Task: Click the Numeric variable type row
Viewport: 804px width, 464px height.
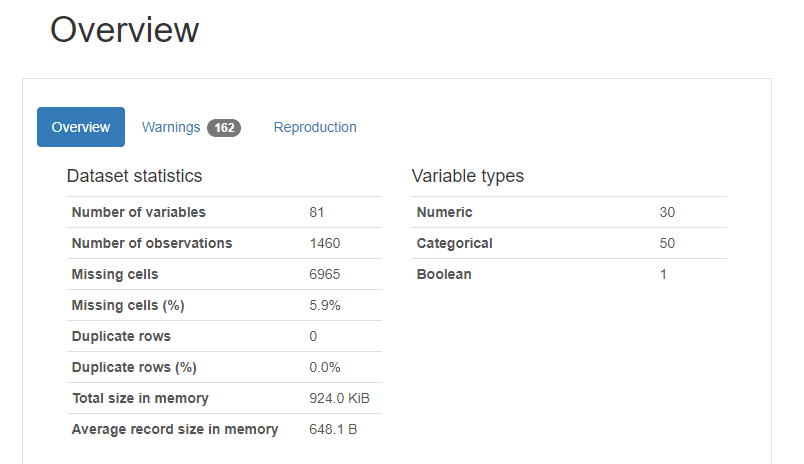Action: point(569,212)
